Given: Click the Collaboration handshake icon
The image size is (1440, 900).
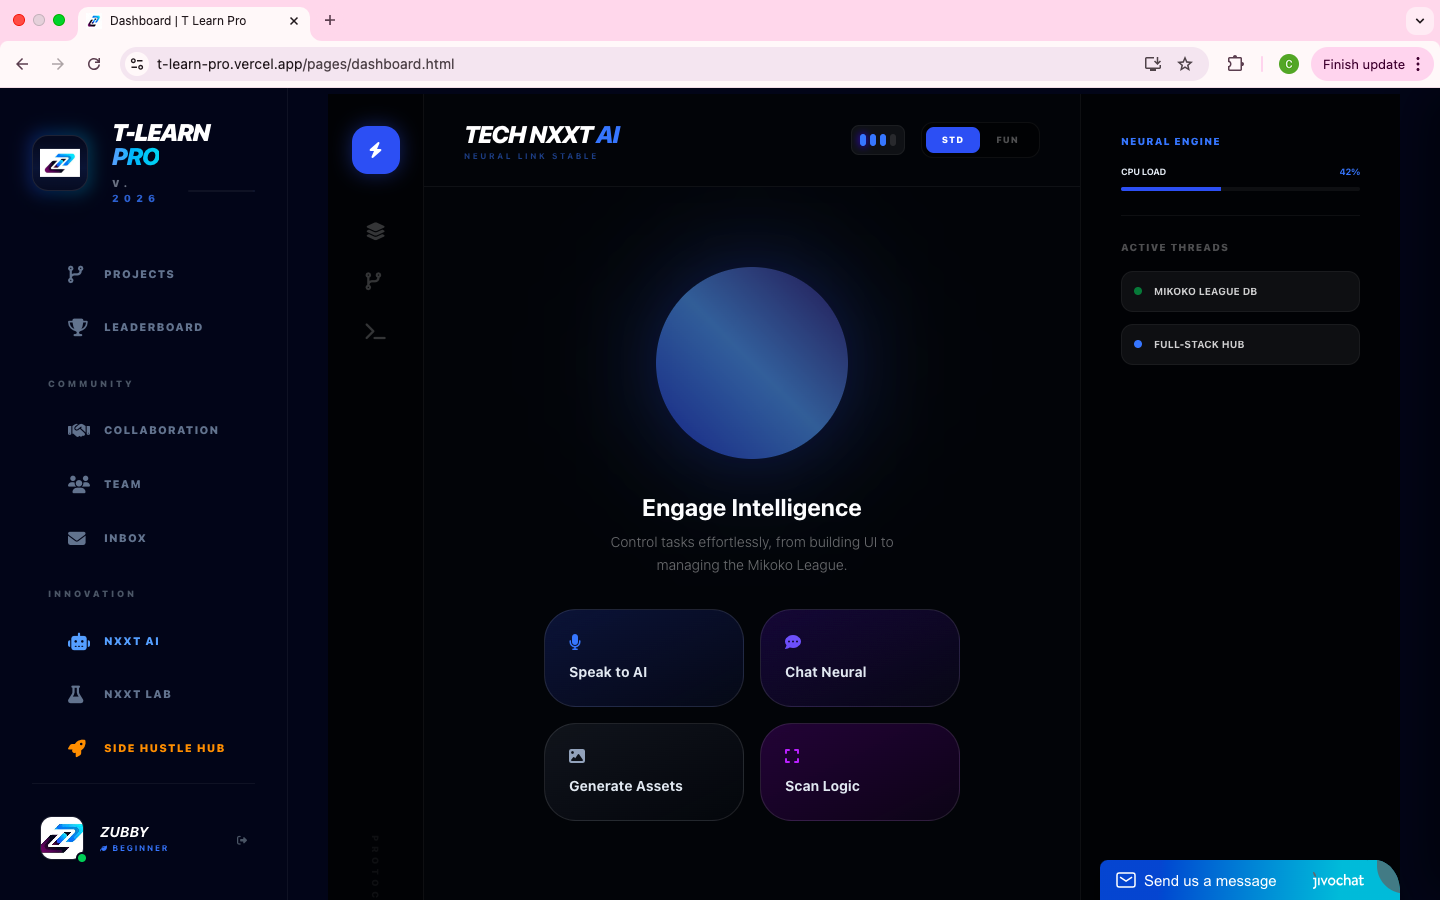Looking at the screenshot, I should [79, 430].
